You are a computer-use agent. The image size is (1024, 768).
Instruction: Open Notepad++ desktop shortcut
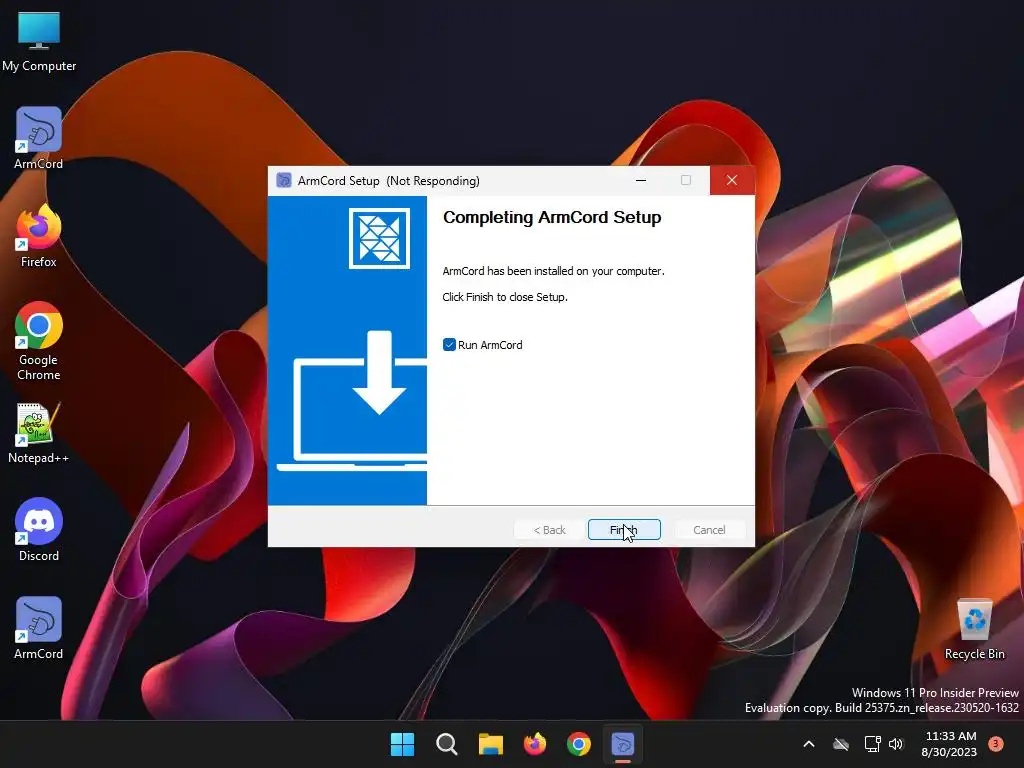click(39, 433)
